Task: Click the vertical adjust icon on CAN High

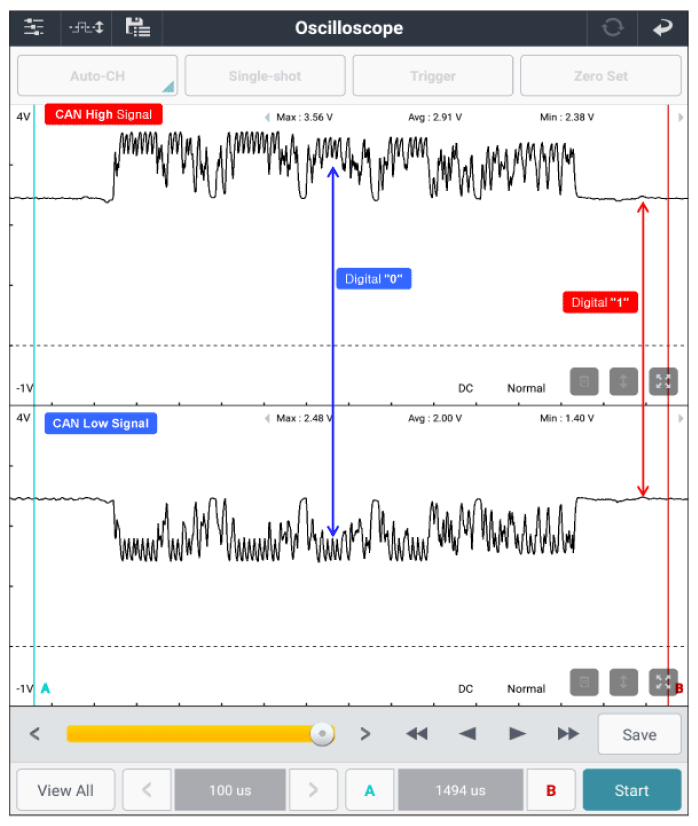Action: tap(624, 381)
